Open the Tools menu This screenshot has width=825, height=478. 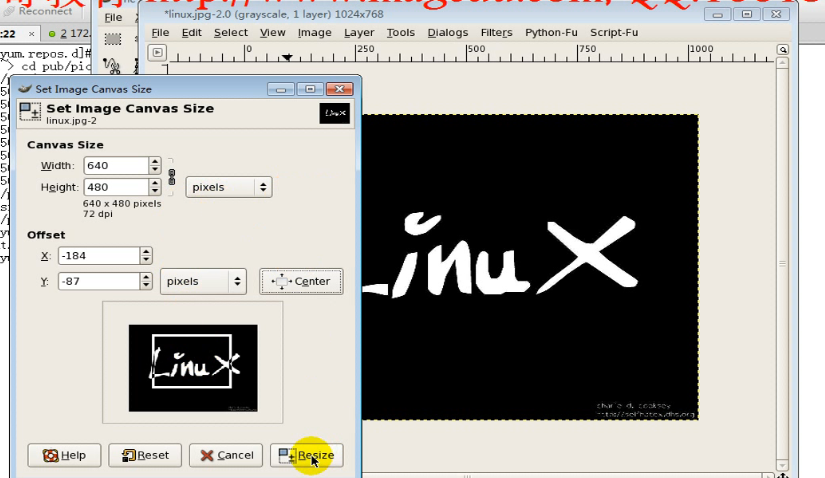click(x=400, y=33)
